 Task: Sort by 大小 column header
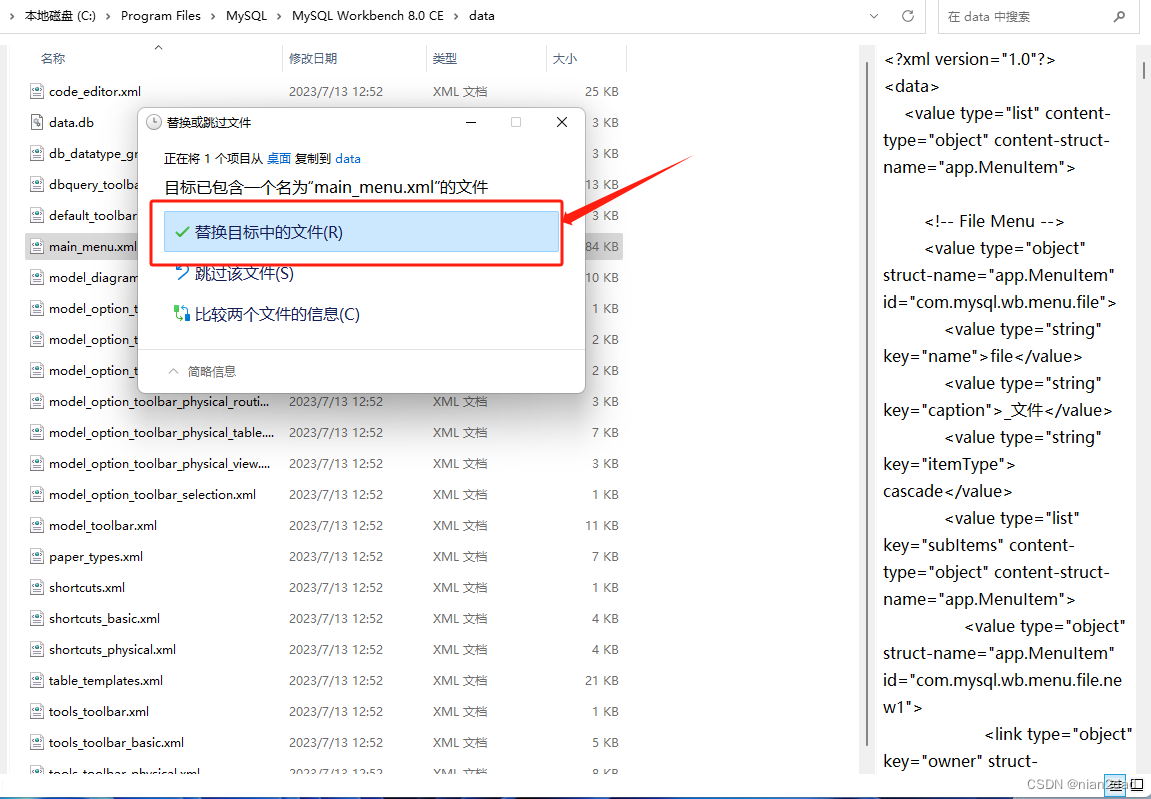click(564, 59)
